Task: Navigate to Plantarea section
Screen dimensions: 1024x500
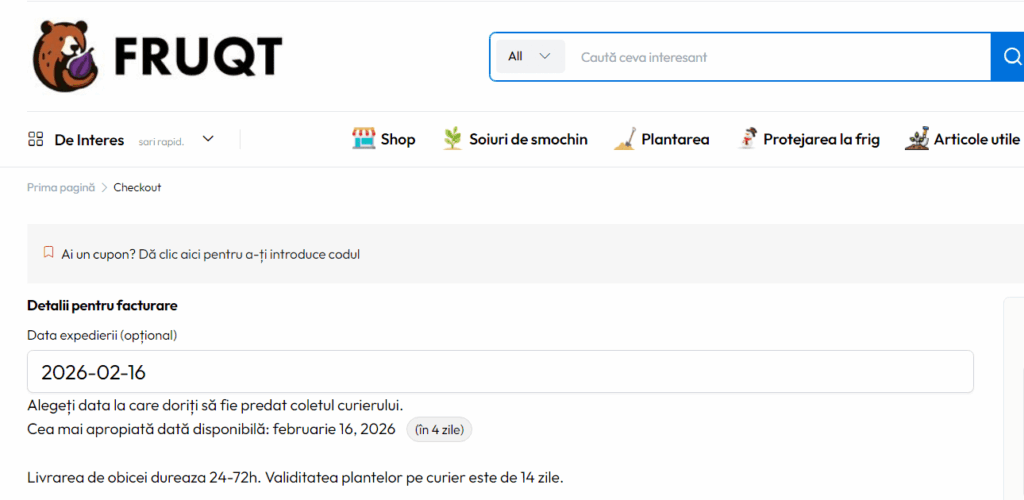Action: pos(675,139)
